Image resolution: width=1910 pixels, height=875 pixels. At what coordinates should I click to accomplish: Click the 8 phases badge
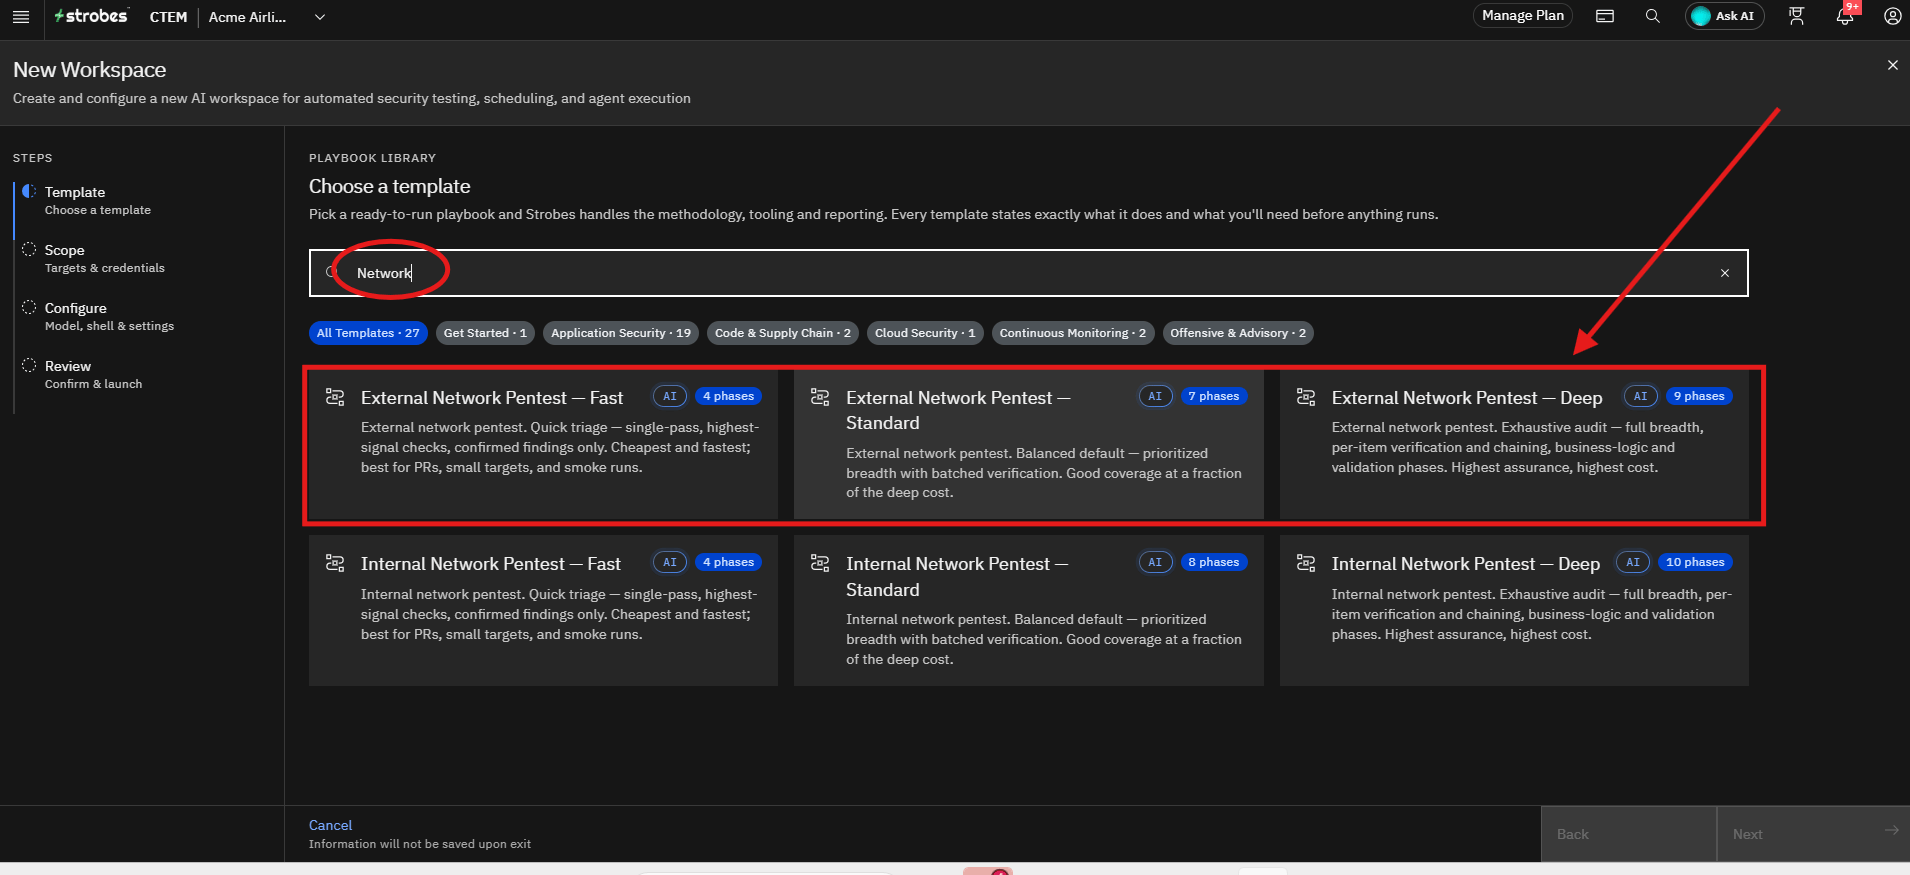click(x=1214, y=562)
